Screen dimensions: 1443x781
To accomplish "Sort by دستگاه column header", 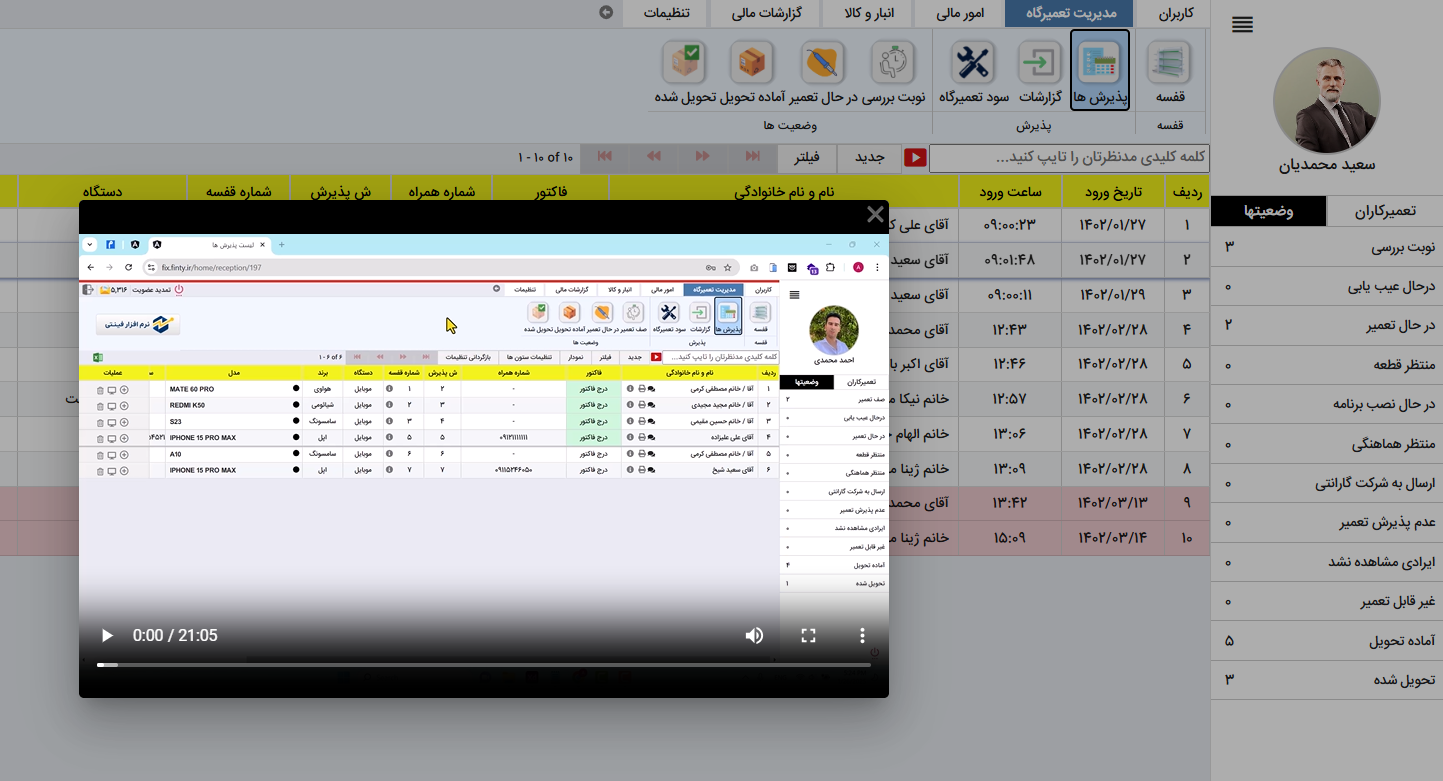I will point(104,191).
